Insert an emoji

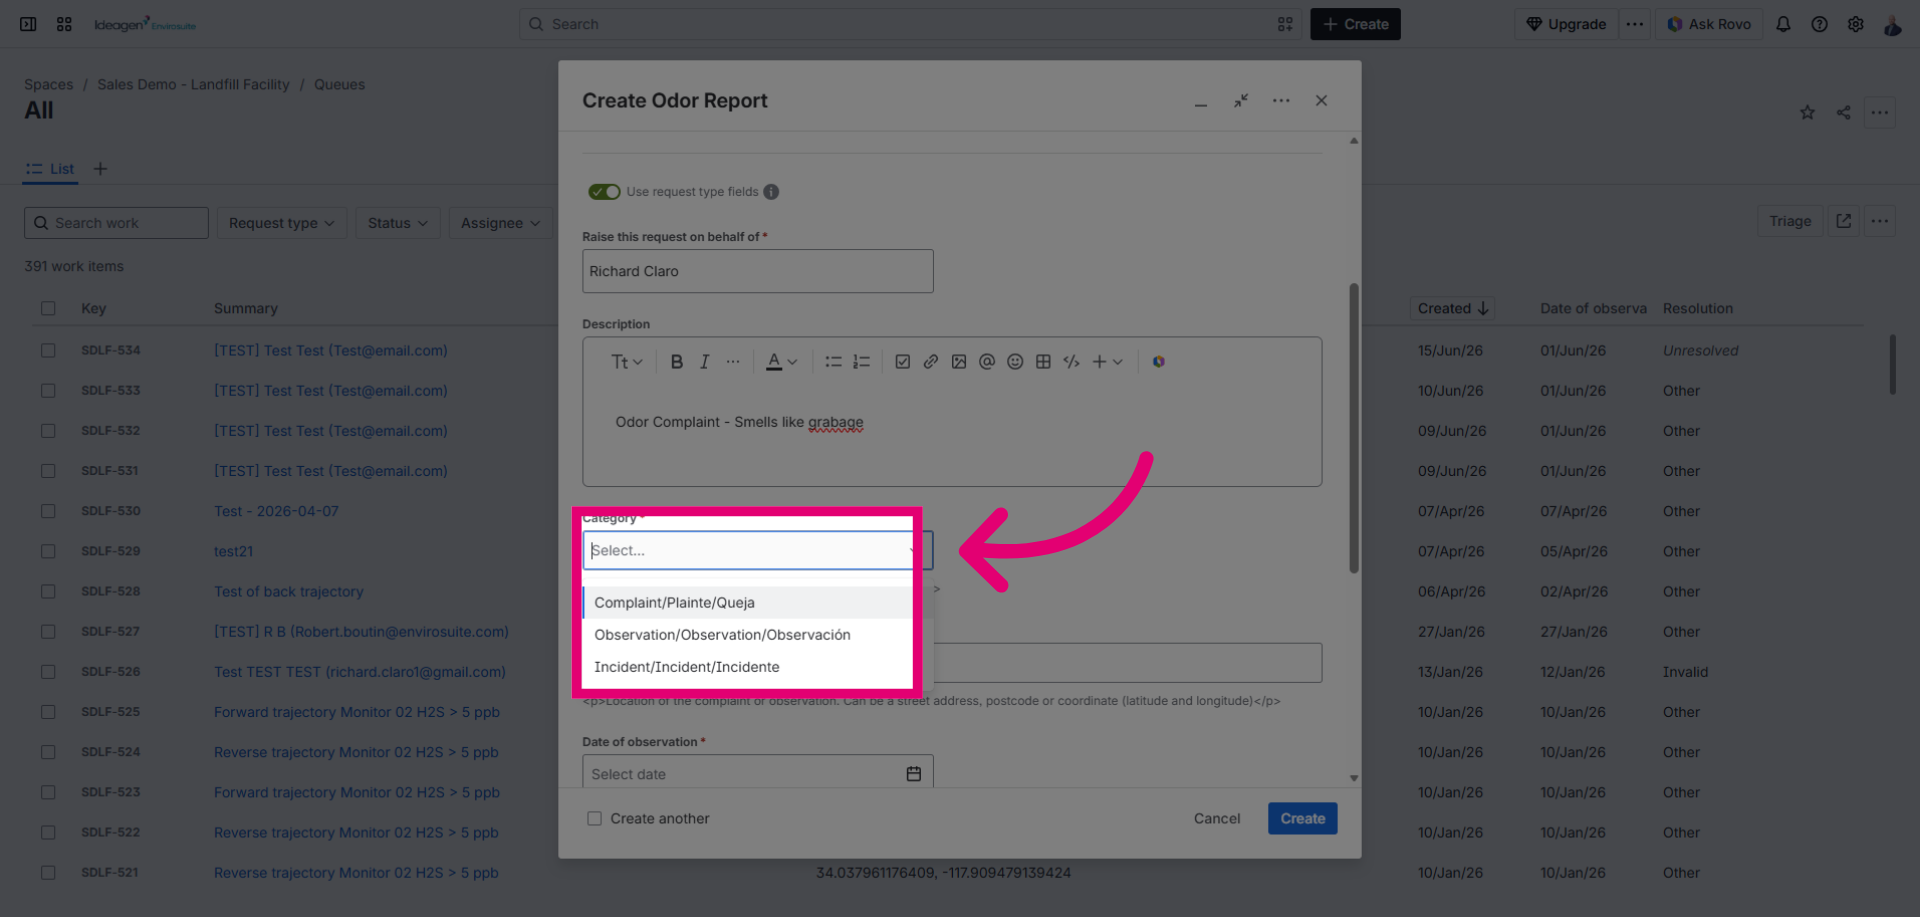point(1015,362)
